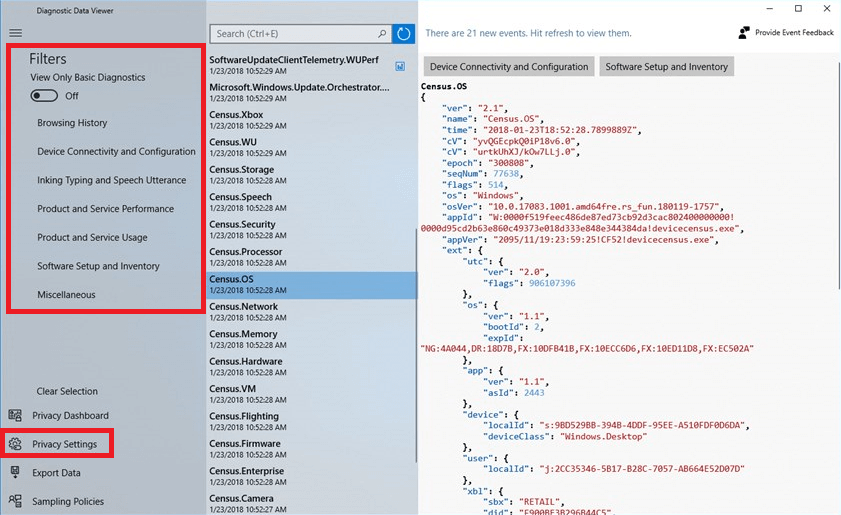Select the Census.Camera event

tap(311, 503)
